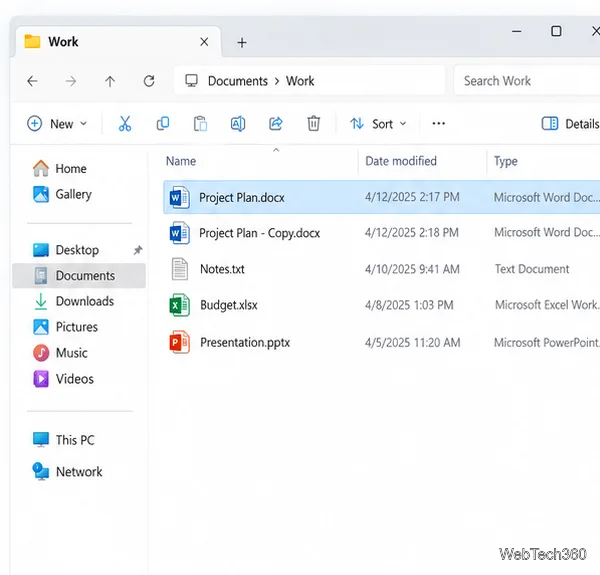Viewport: 600px width, 575px height.
Task: Go back with the left arrow
Action: (33, 81)
